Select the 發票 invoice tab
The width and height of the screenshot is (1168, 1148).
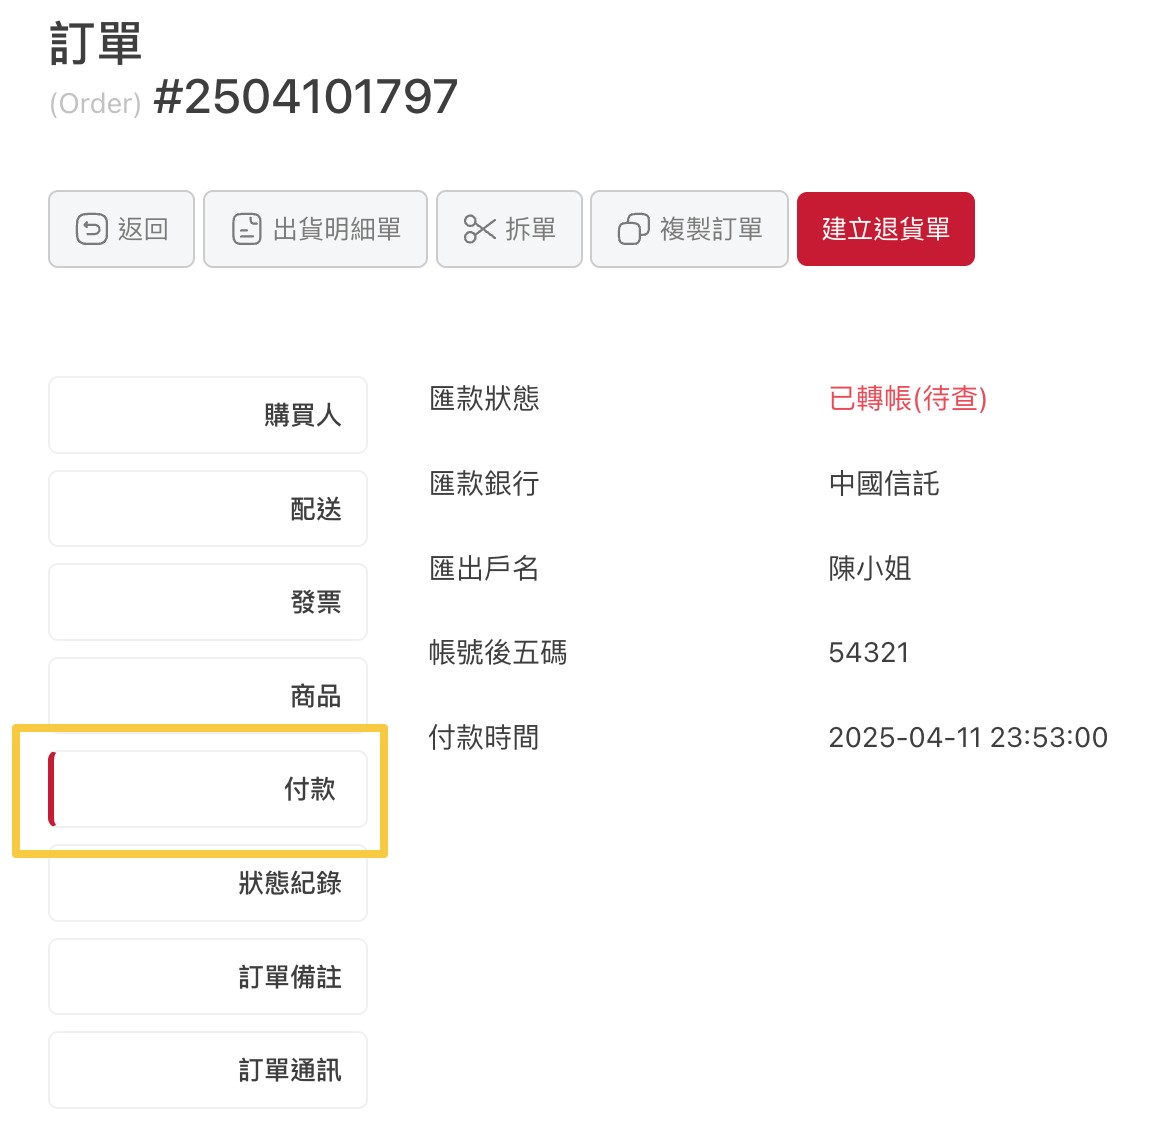[x=208, y=602]
